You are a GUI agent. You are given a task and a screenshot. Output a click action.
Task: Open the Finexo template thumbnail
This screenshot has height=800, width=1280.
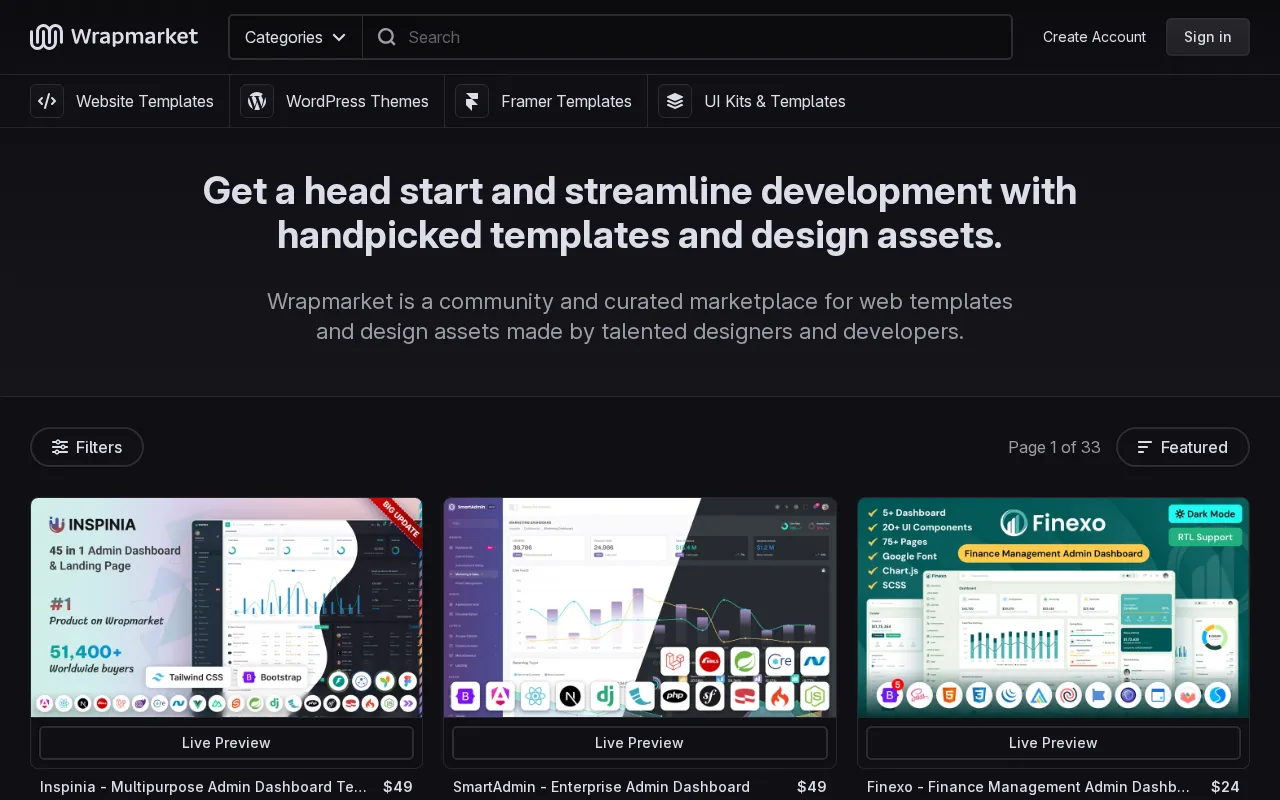(x=1053, y=607)
